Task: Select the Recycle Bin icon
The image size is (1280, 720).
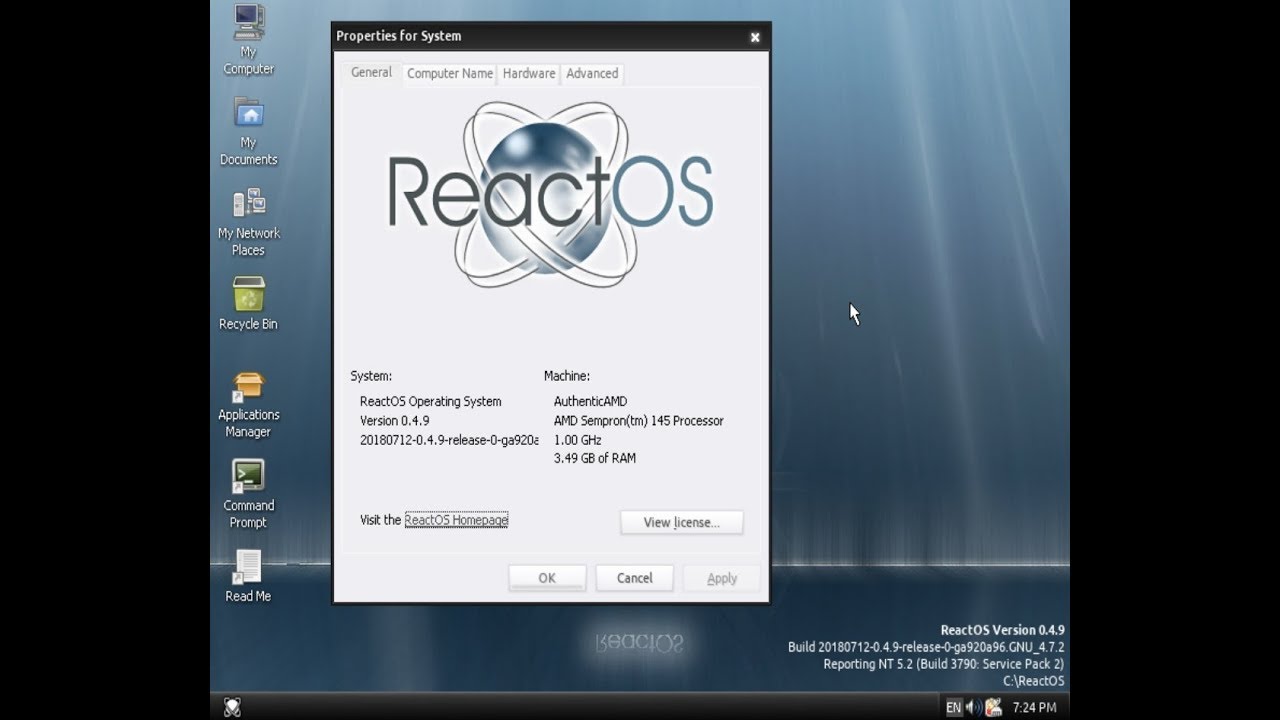Action: click(249, 304)
